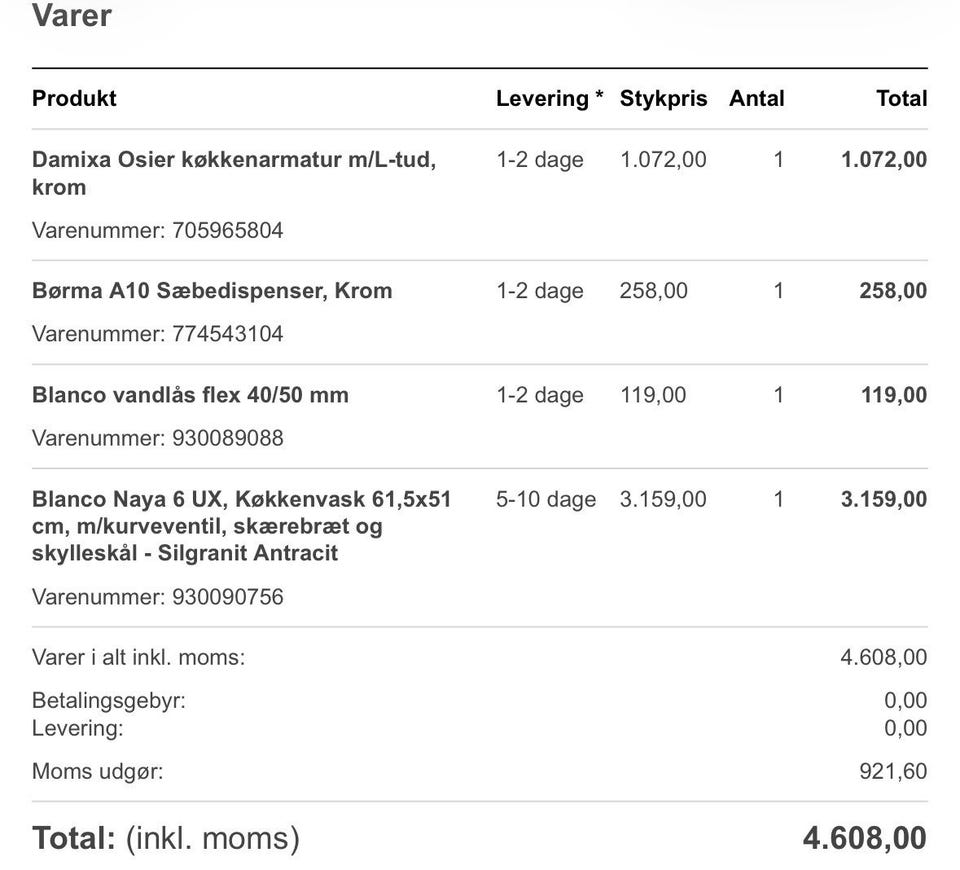Viewport: 960px width, 870px height.
Task: Click the Varer section heading
Action: (72, 16)
